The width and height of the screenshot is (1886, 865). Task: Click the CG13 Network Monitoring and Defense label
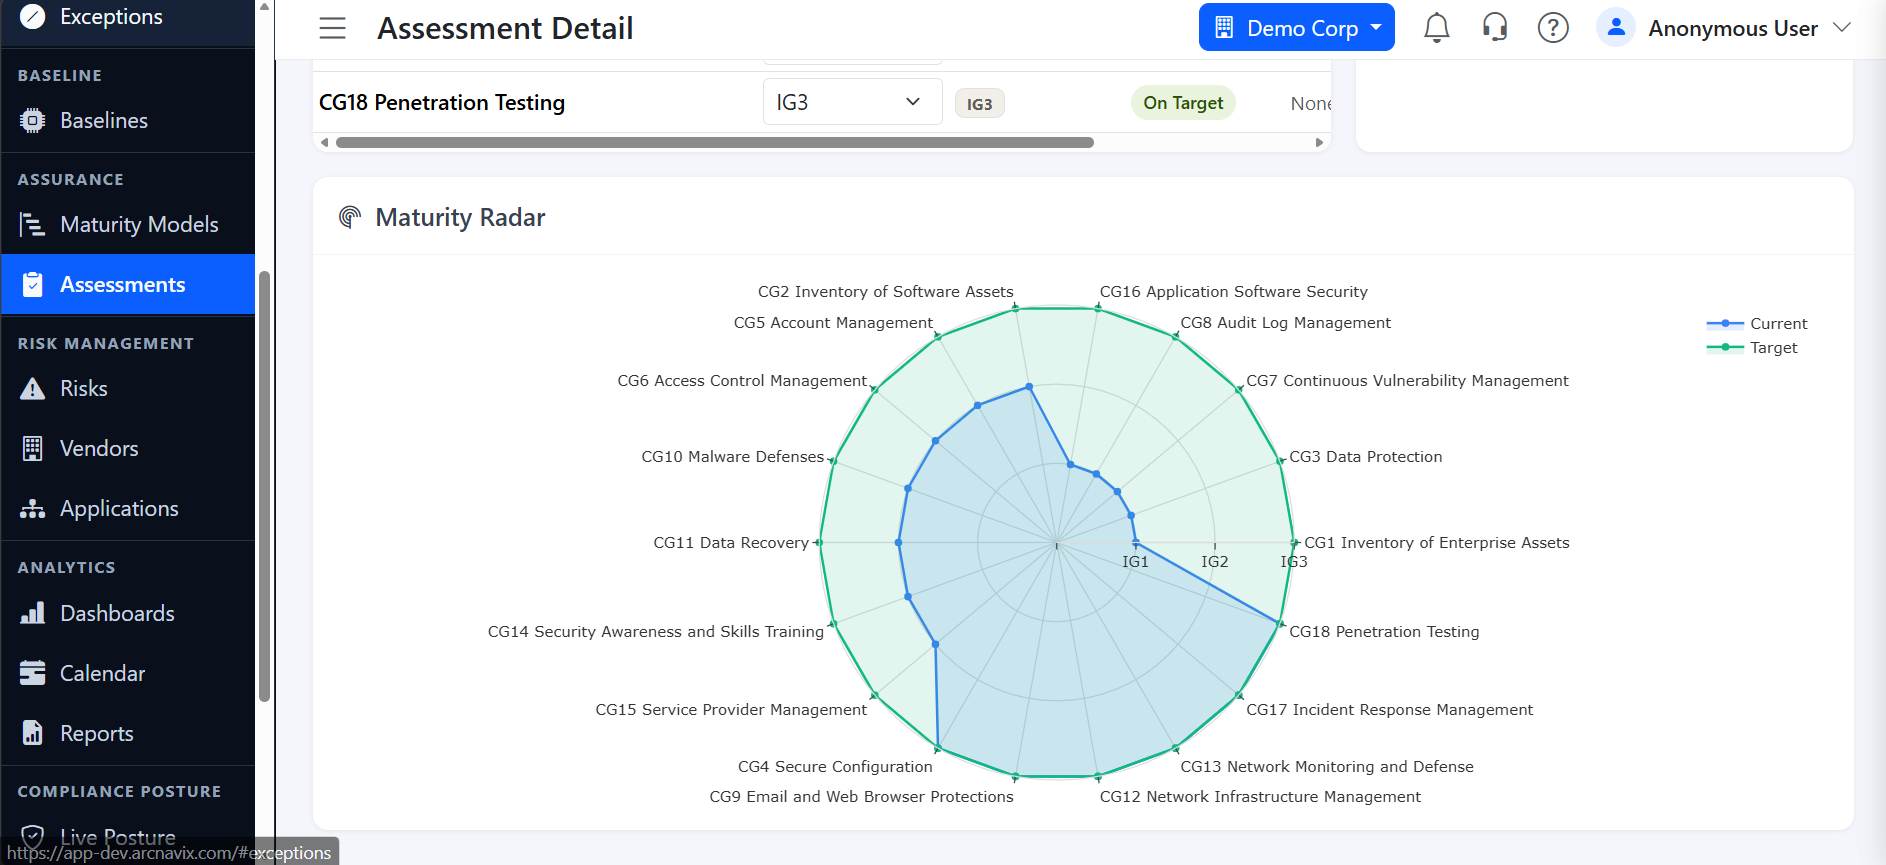pyautogui.click(x=1326, y=767)
